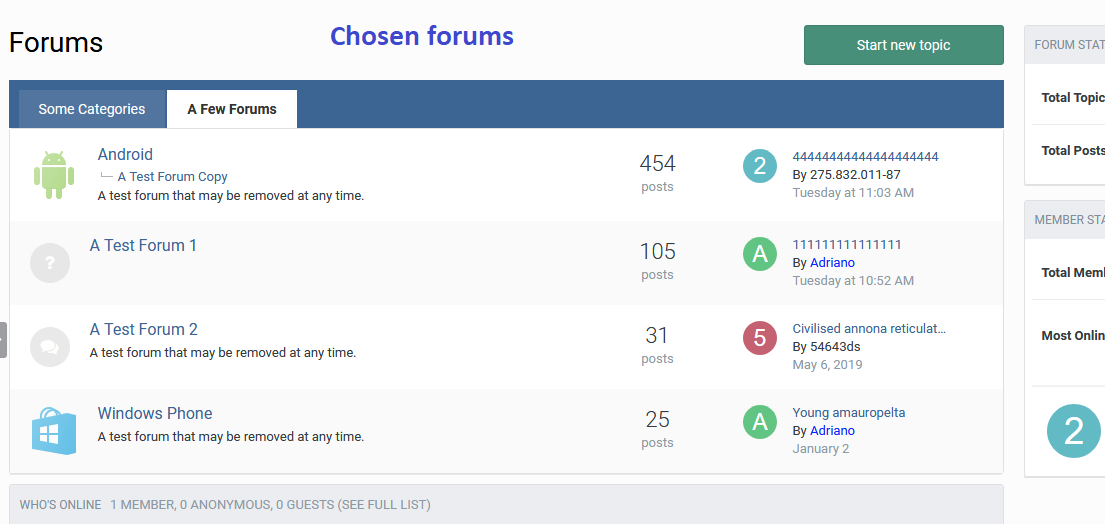The height and width of the screenshot is (524, 1105).
Task: Click the Start new topic button
Action: point(903,45)
